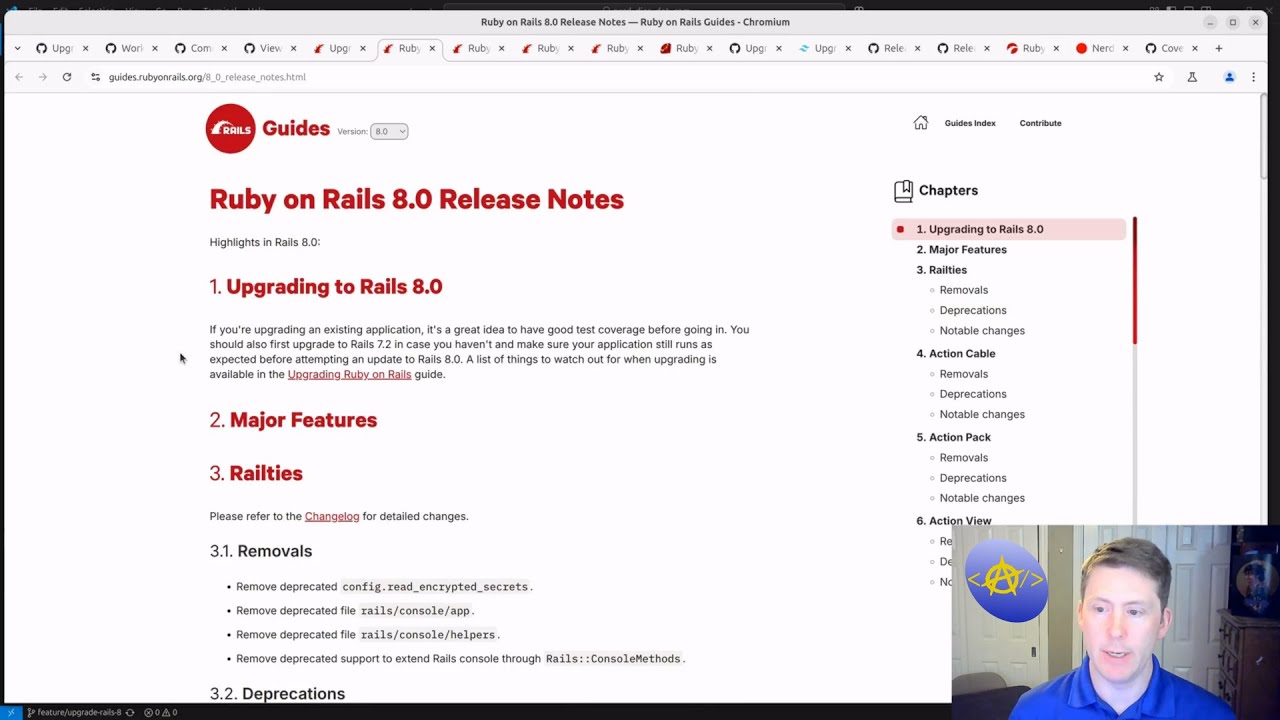The image size is (1280, 720).
Task: Jump to '2. Major Features' in Chapters
Action: coord(962,249)
